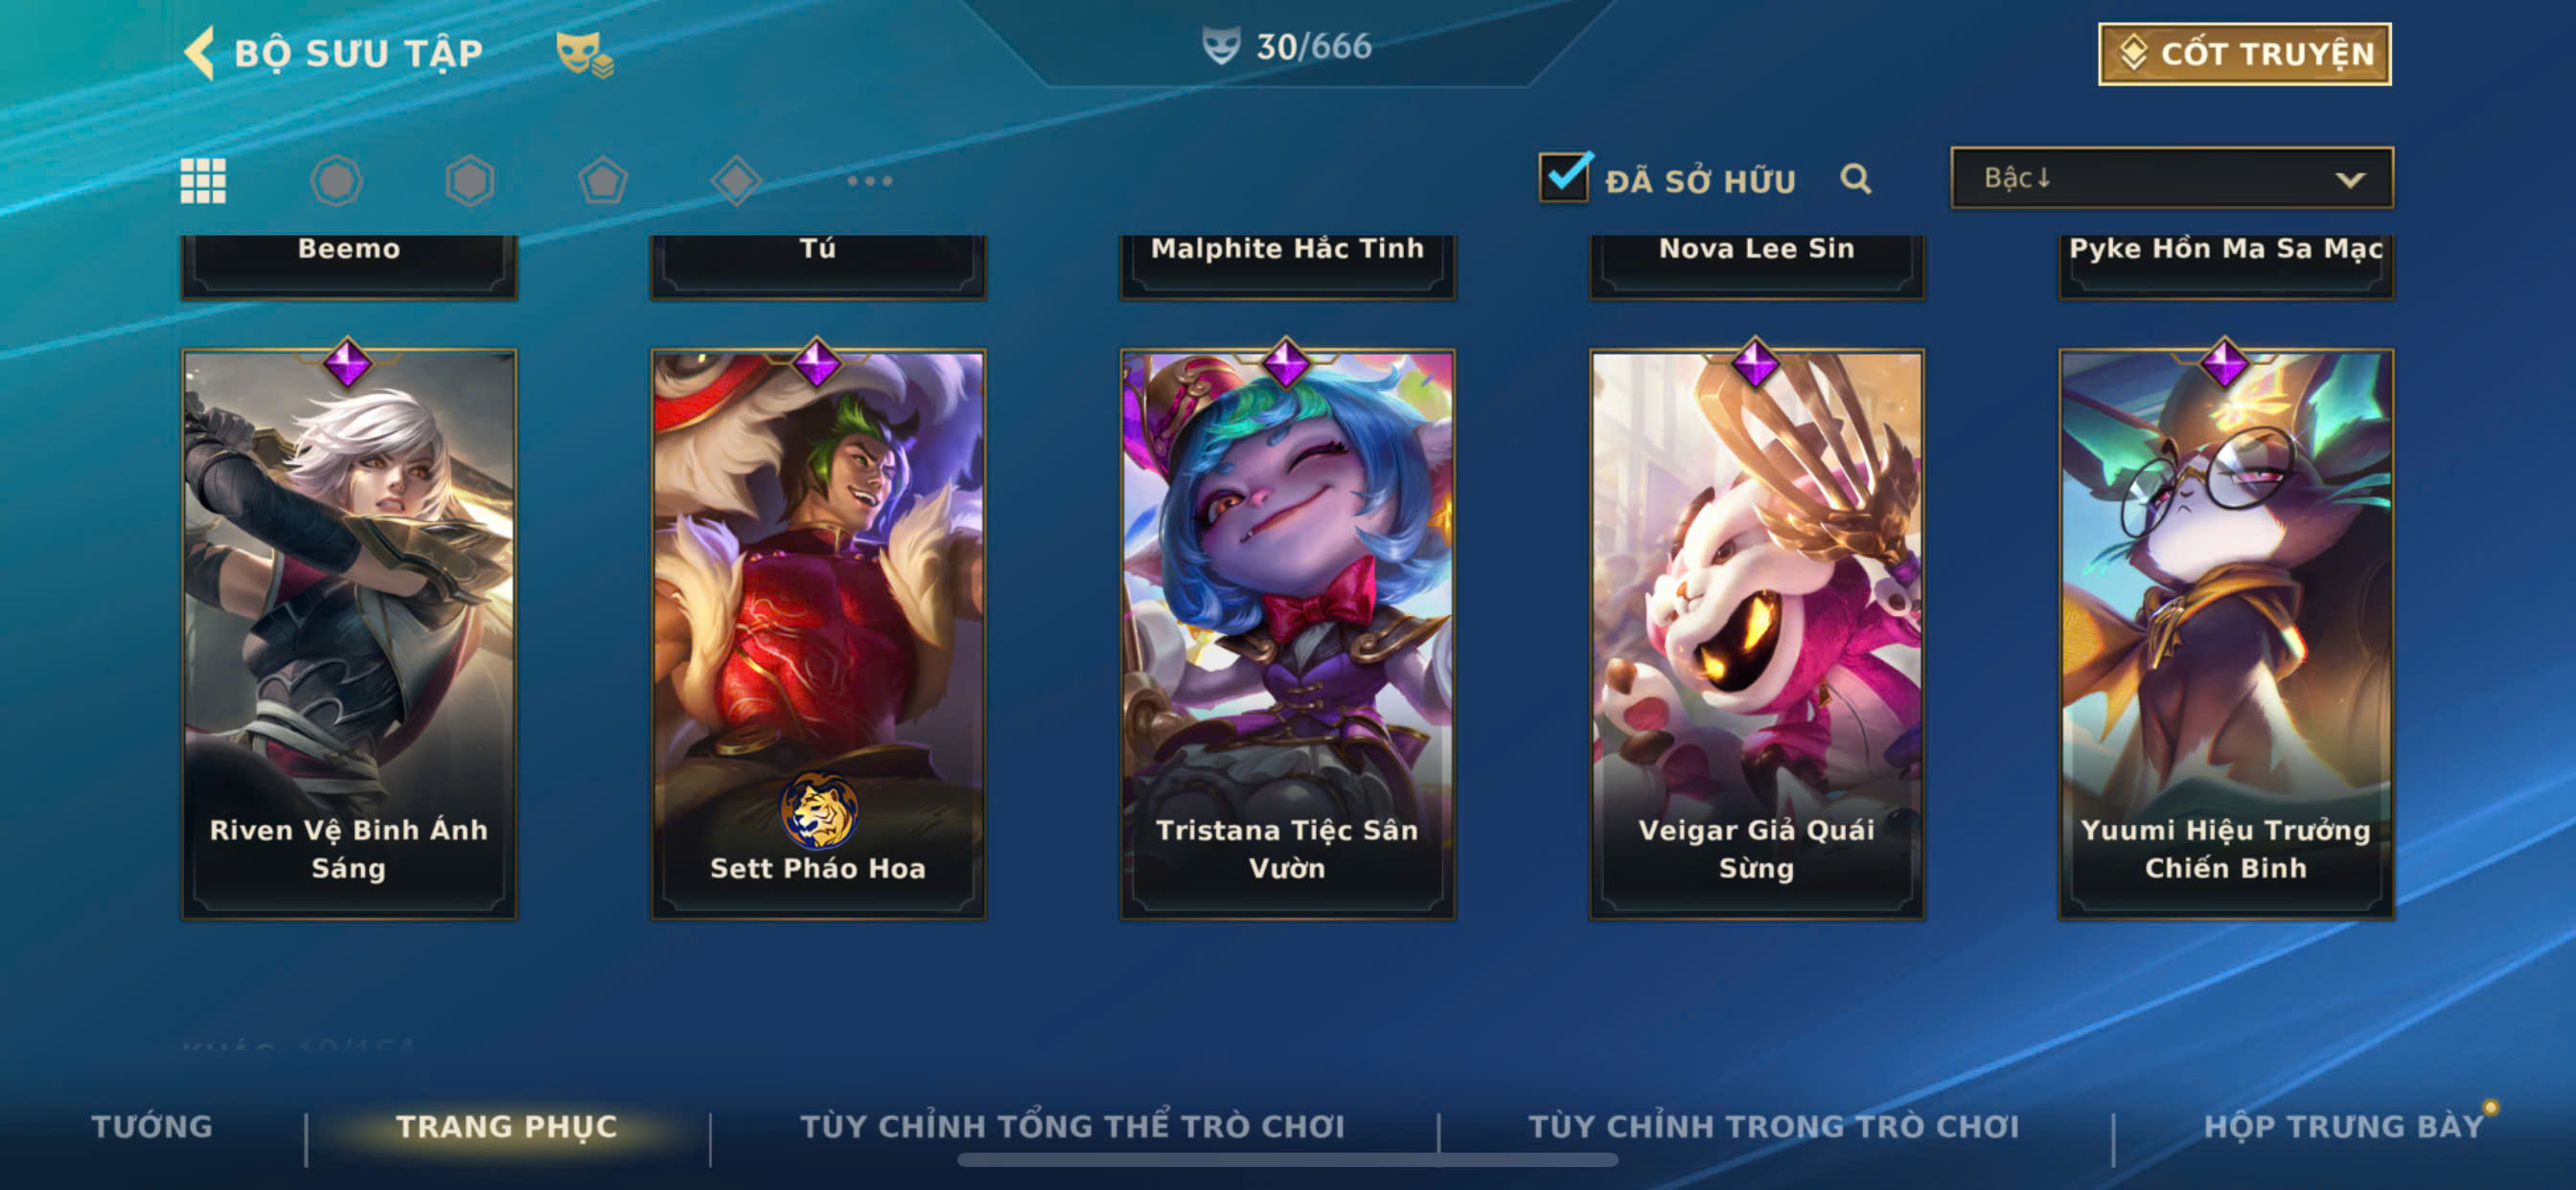Click the Cốt Truyện button

point(2244,54)
